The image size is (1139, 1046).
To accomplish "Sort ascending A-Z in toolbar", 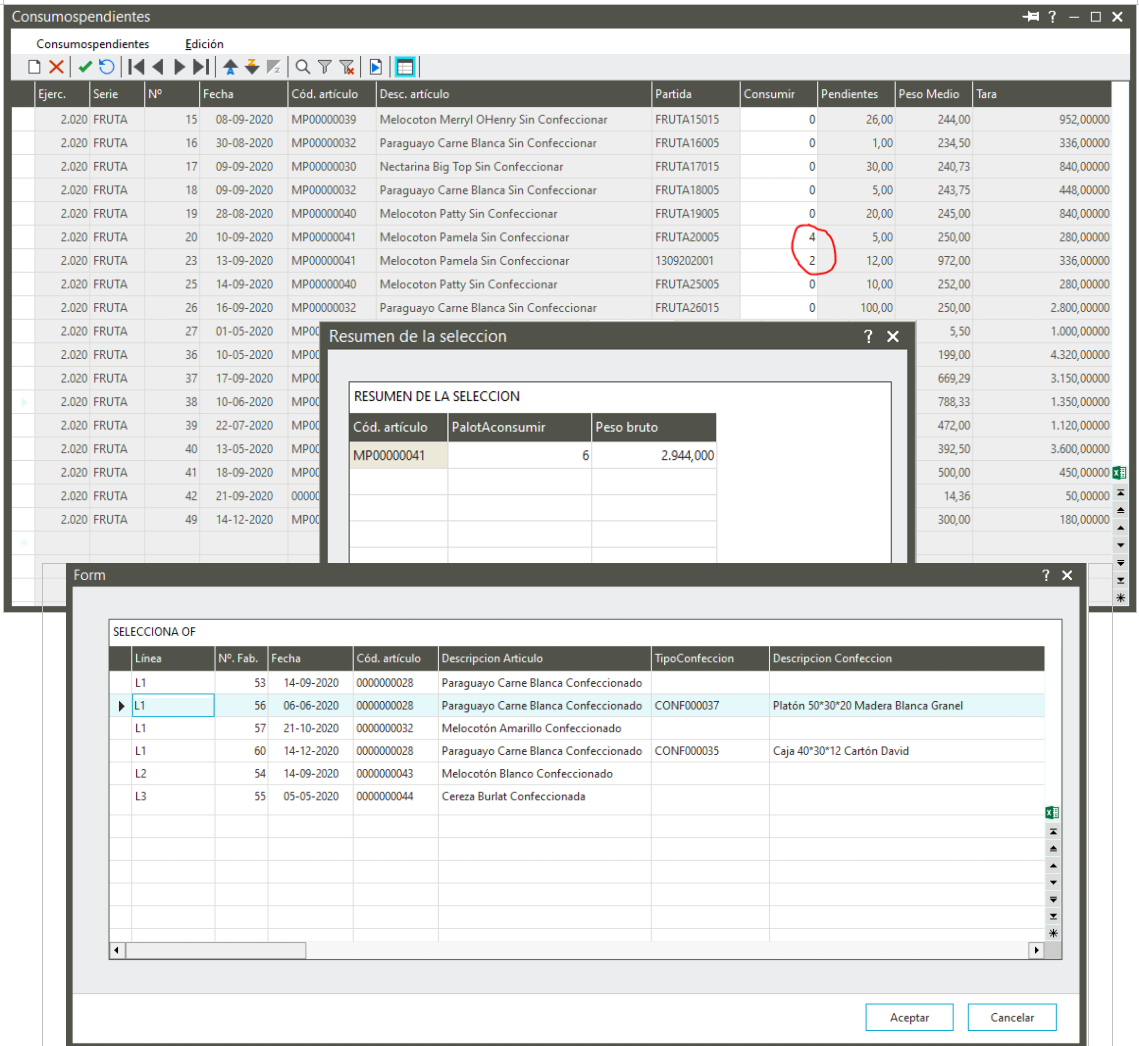I will [230, 67].
